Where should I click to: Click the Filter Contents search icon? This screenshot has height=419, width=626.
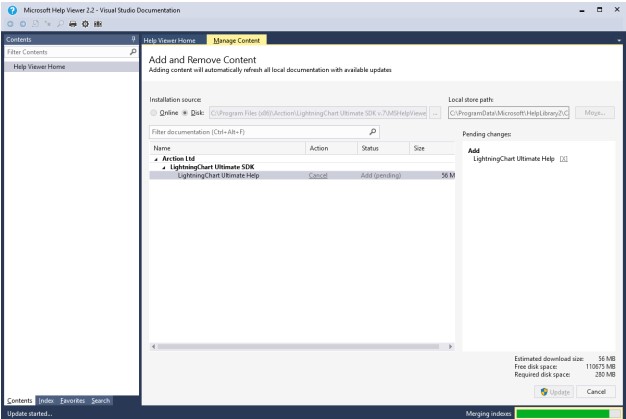click(133, 52)
